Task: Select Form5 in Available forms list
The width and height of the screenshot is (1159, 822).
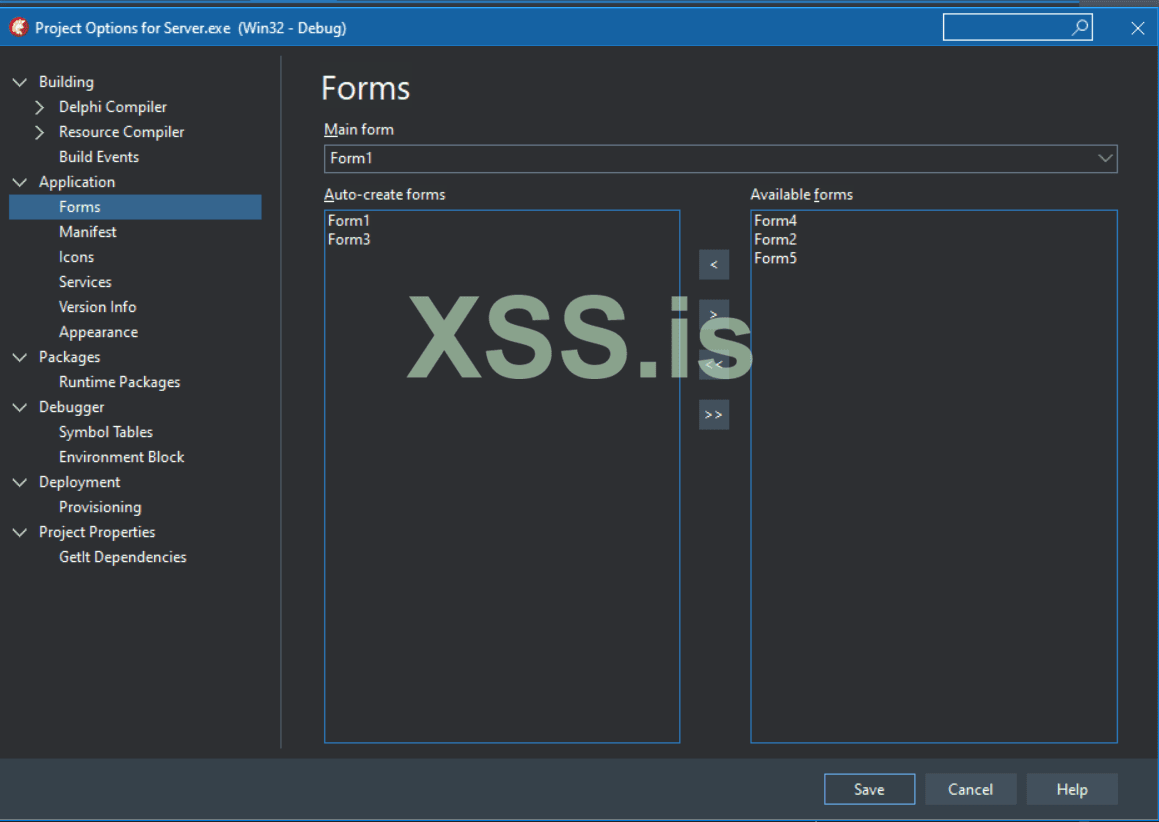Action: pos(775,258)
